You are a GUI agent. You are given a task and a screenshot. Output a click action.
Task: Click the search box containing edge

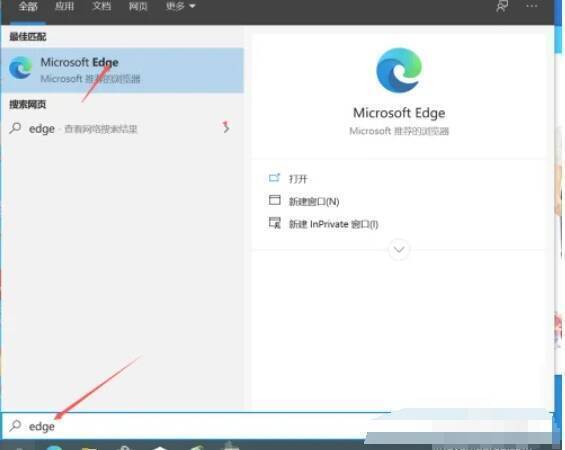tap(196, 426)
